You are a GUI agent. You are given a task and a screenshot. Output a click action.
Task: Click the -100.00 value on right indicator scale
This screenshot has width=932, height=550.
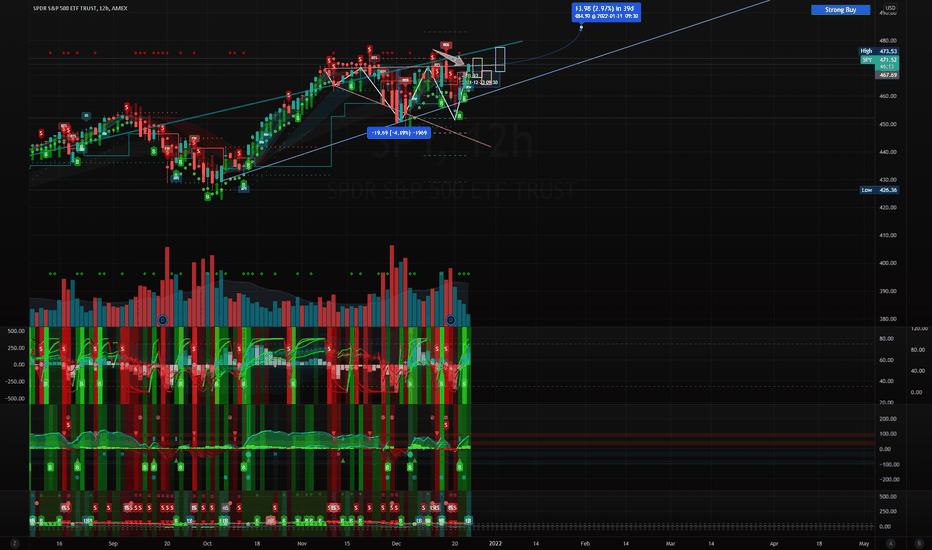[888, 464]
